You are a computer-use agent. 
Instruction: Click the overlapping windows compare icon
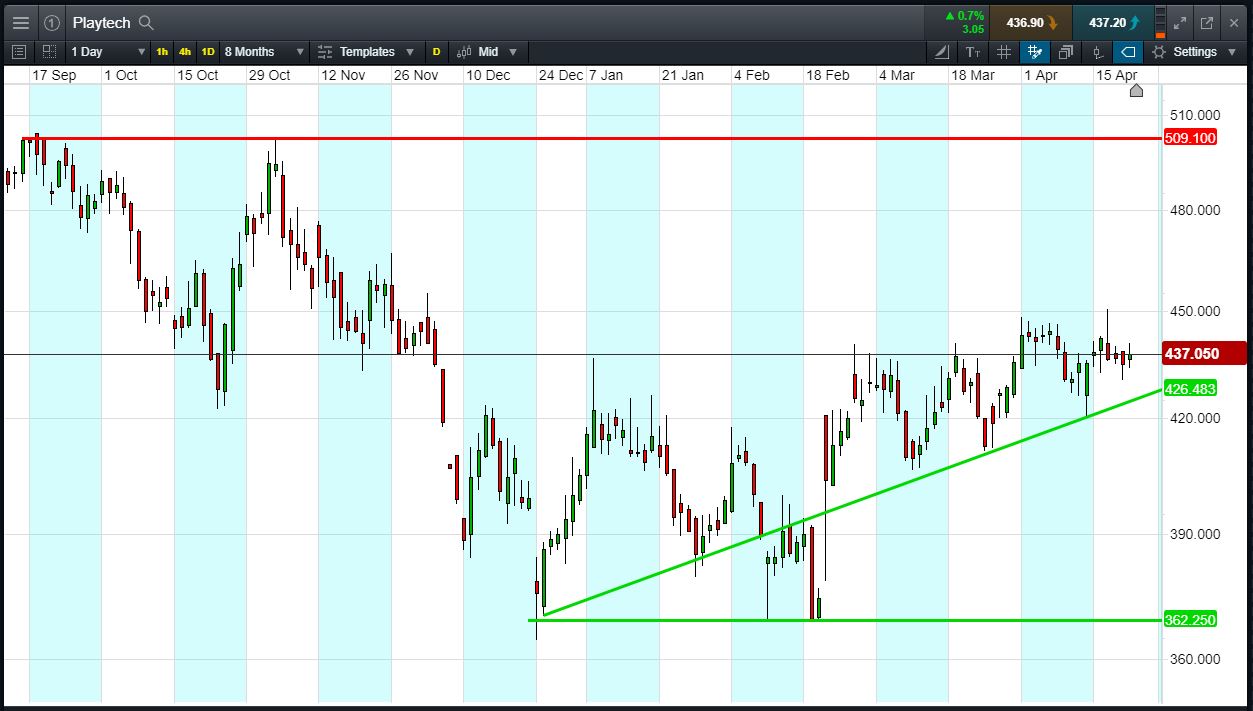1066,52
